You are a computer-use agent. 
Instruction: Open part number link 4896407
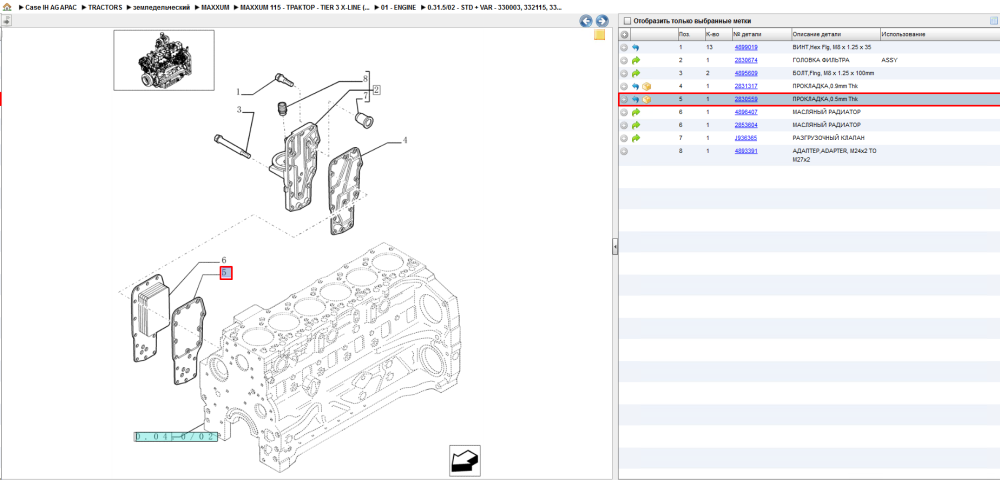pos(746,112)
